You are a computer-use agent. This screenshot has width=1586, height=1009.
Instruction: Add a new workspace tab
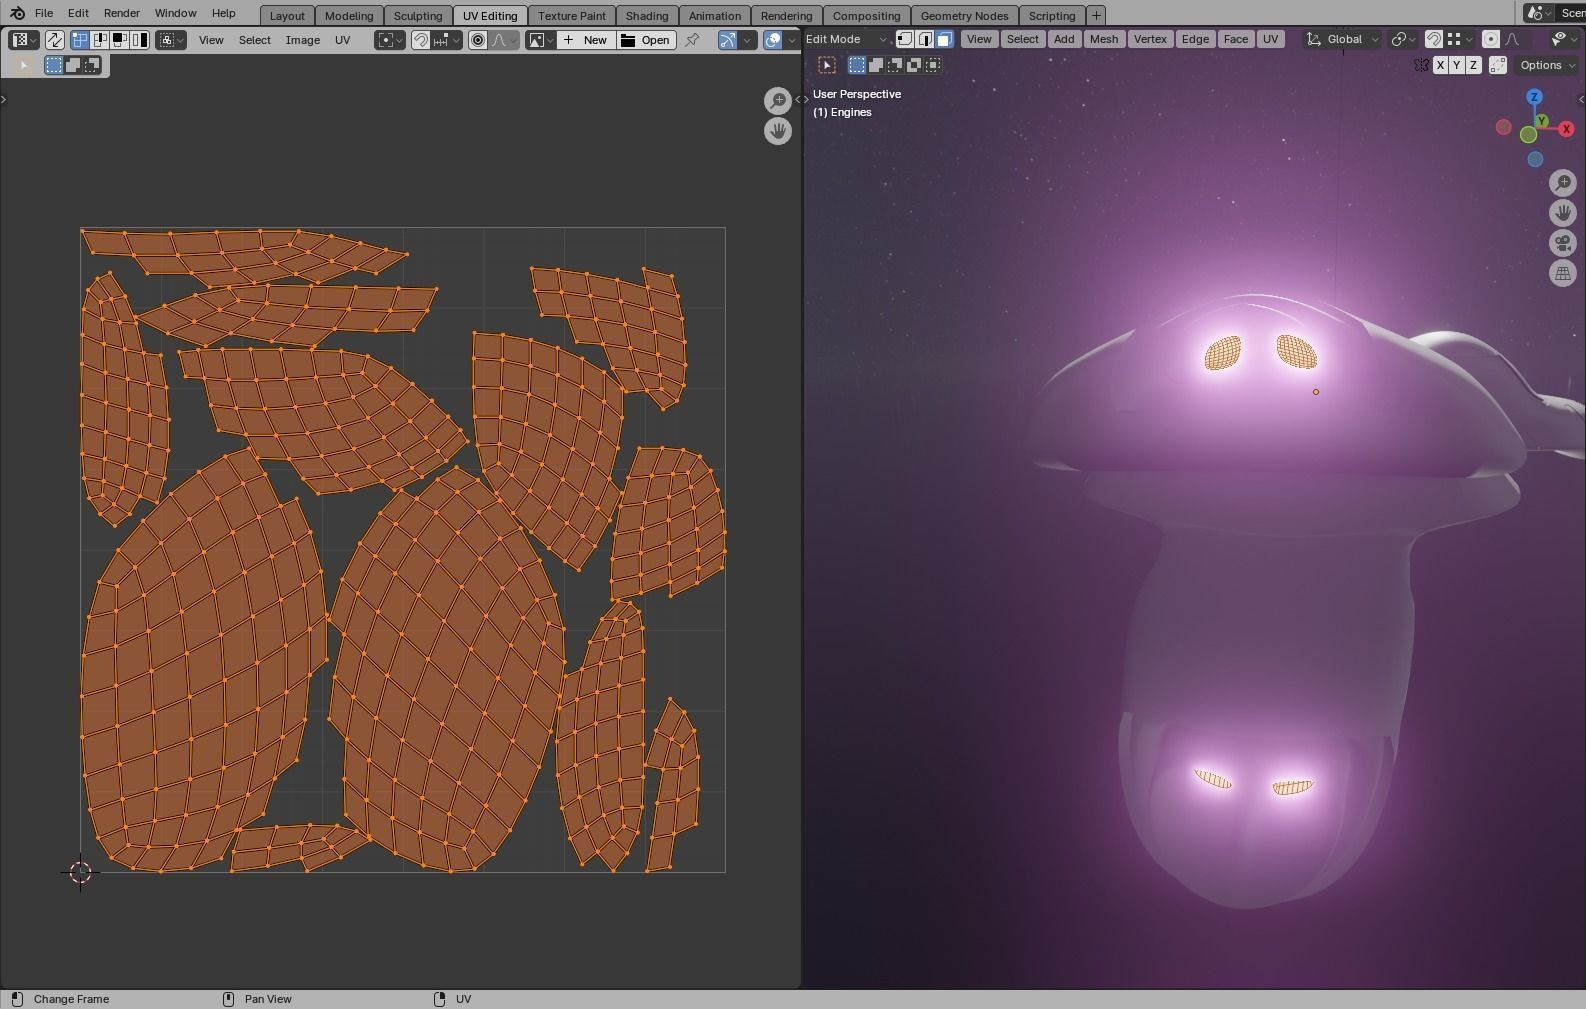1096,15
